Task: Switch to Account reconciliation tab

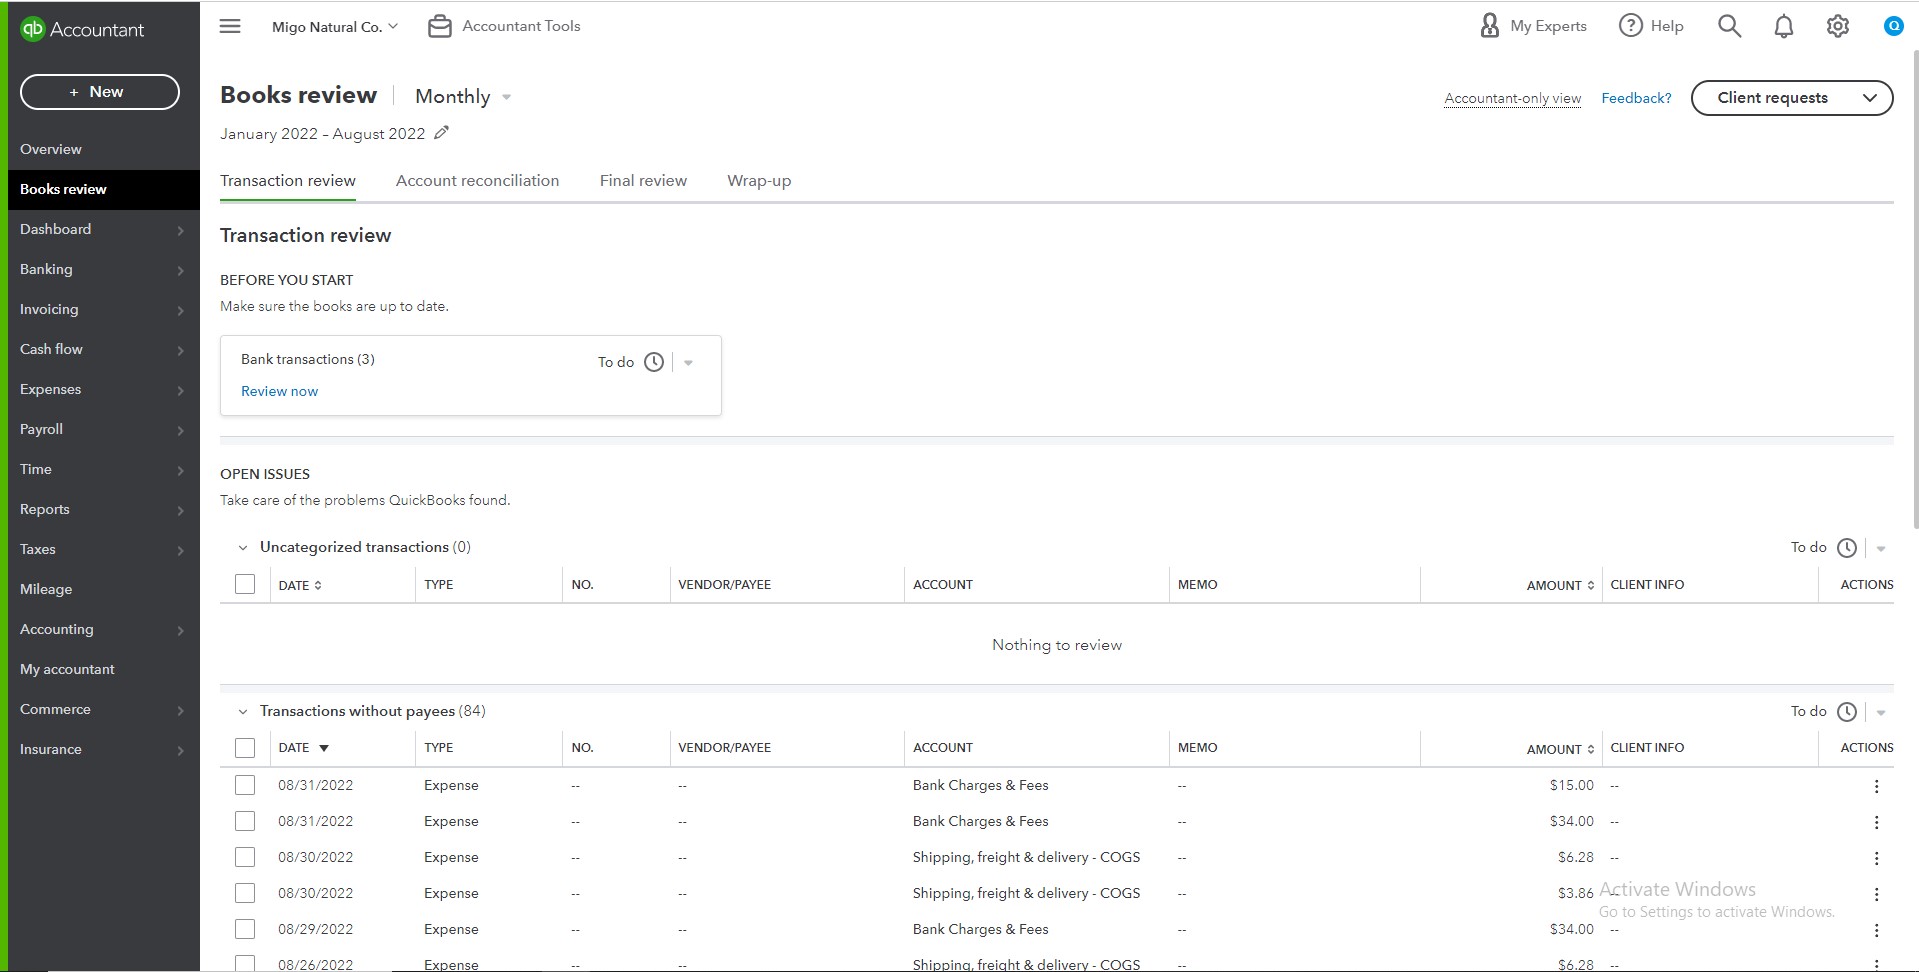Action: click(477, 181)
